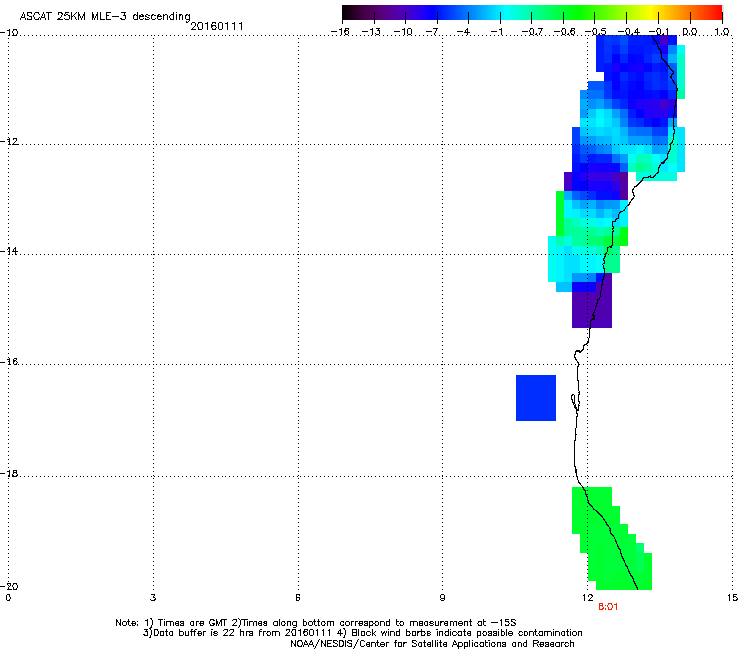Click the latitude axis label "-12"

click(x=9, y=142)
